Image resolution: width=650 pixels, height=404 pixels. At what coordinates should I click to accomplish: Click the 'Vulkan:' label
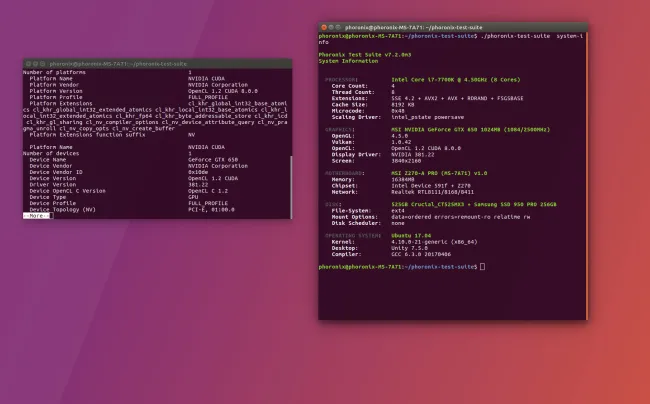coord(343,142)
